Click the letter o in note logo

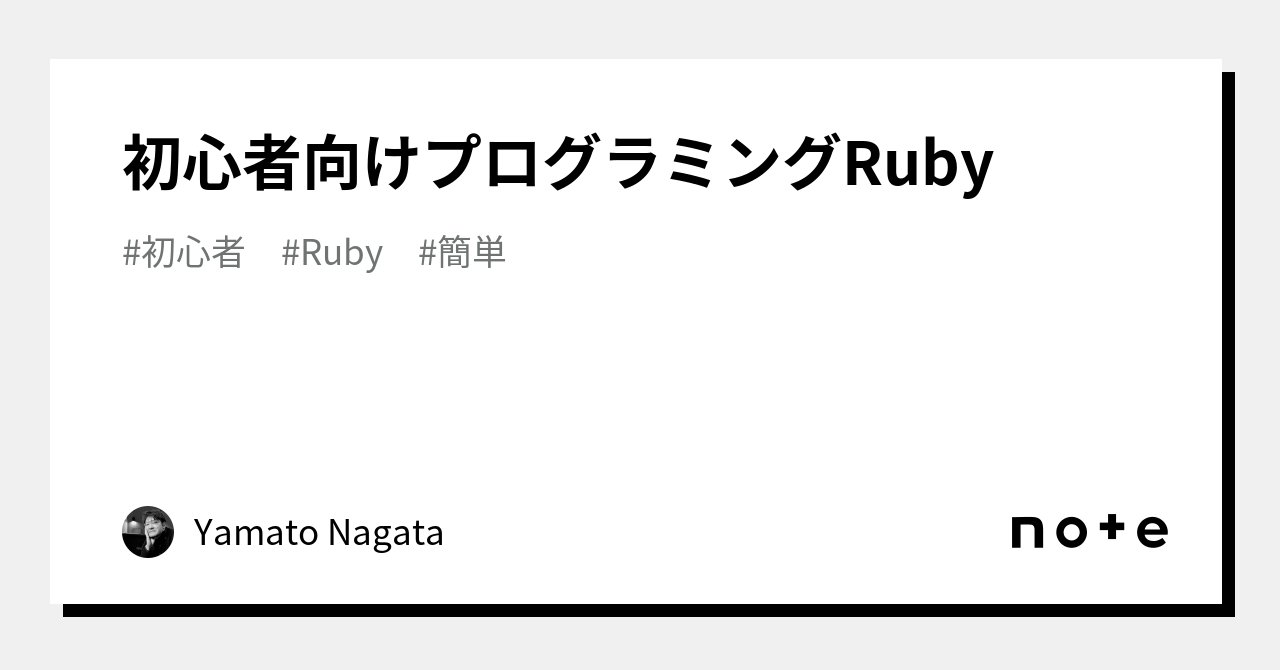click(x=1071, y=533)
